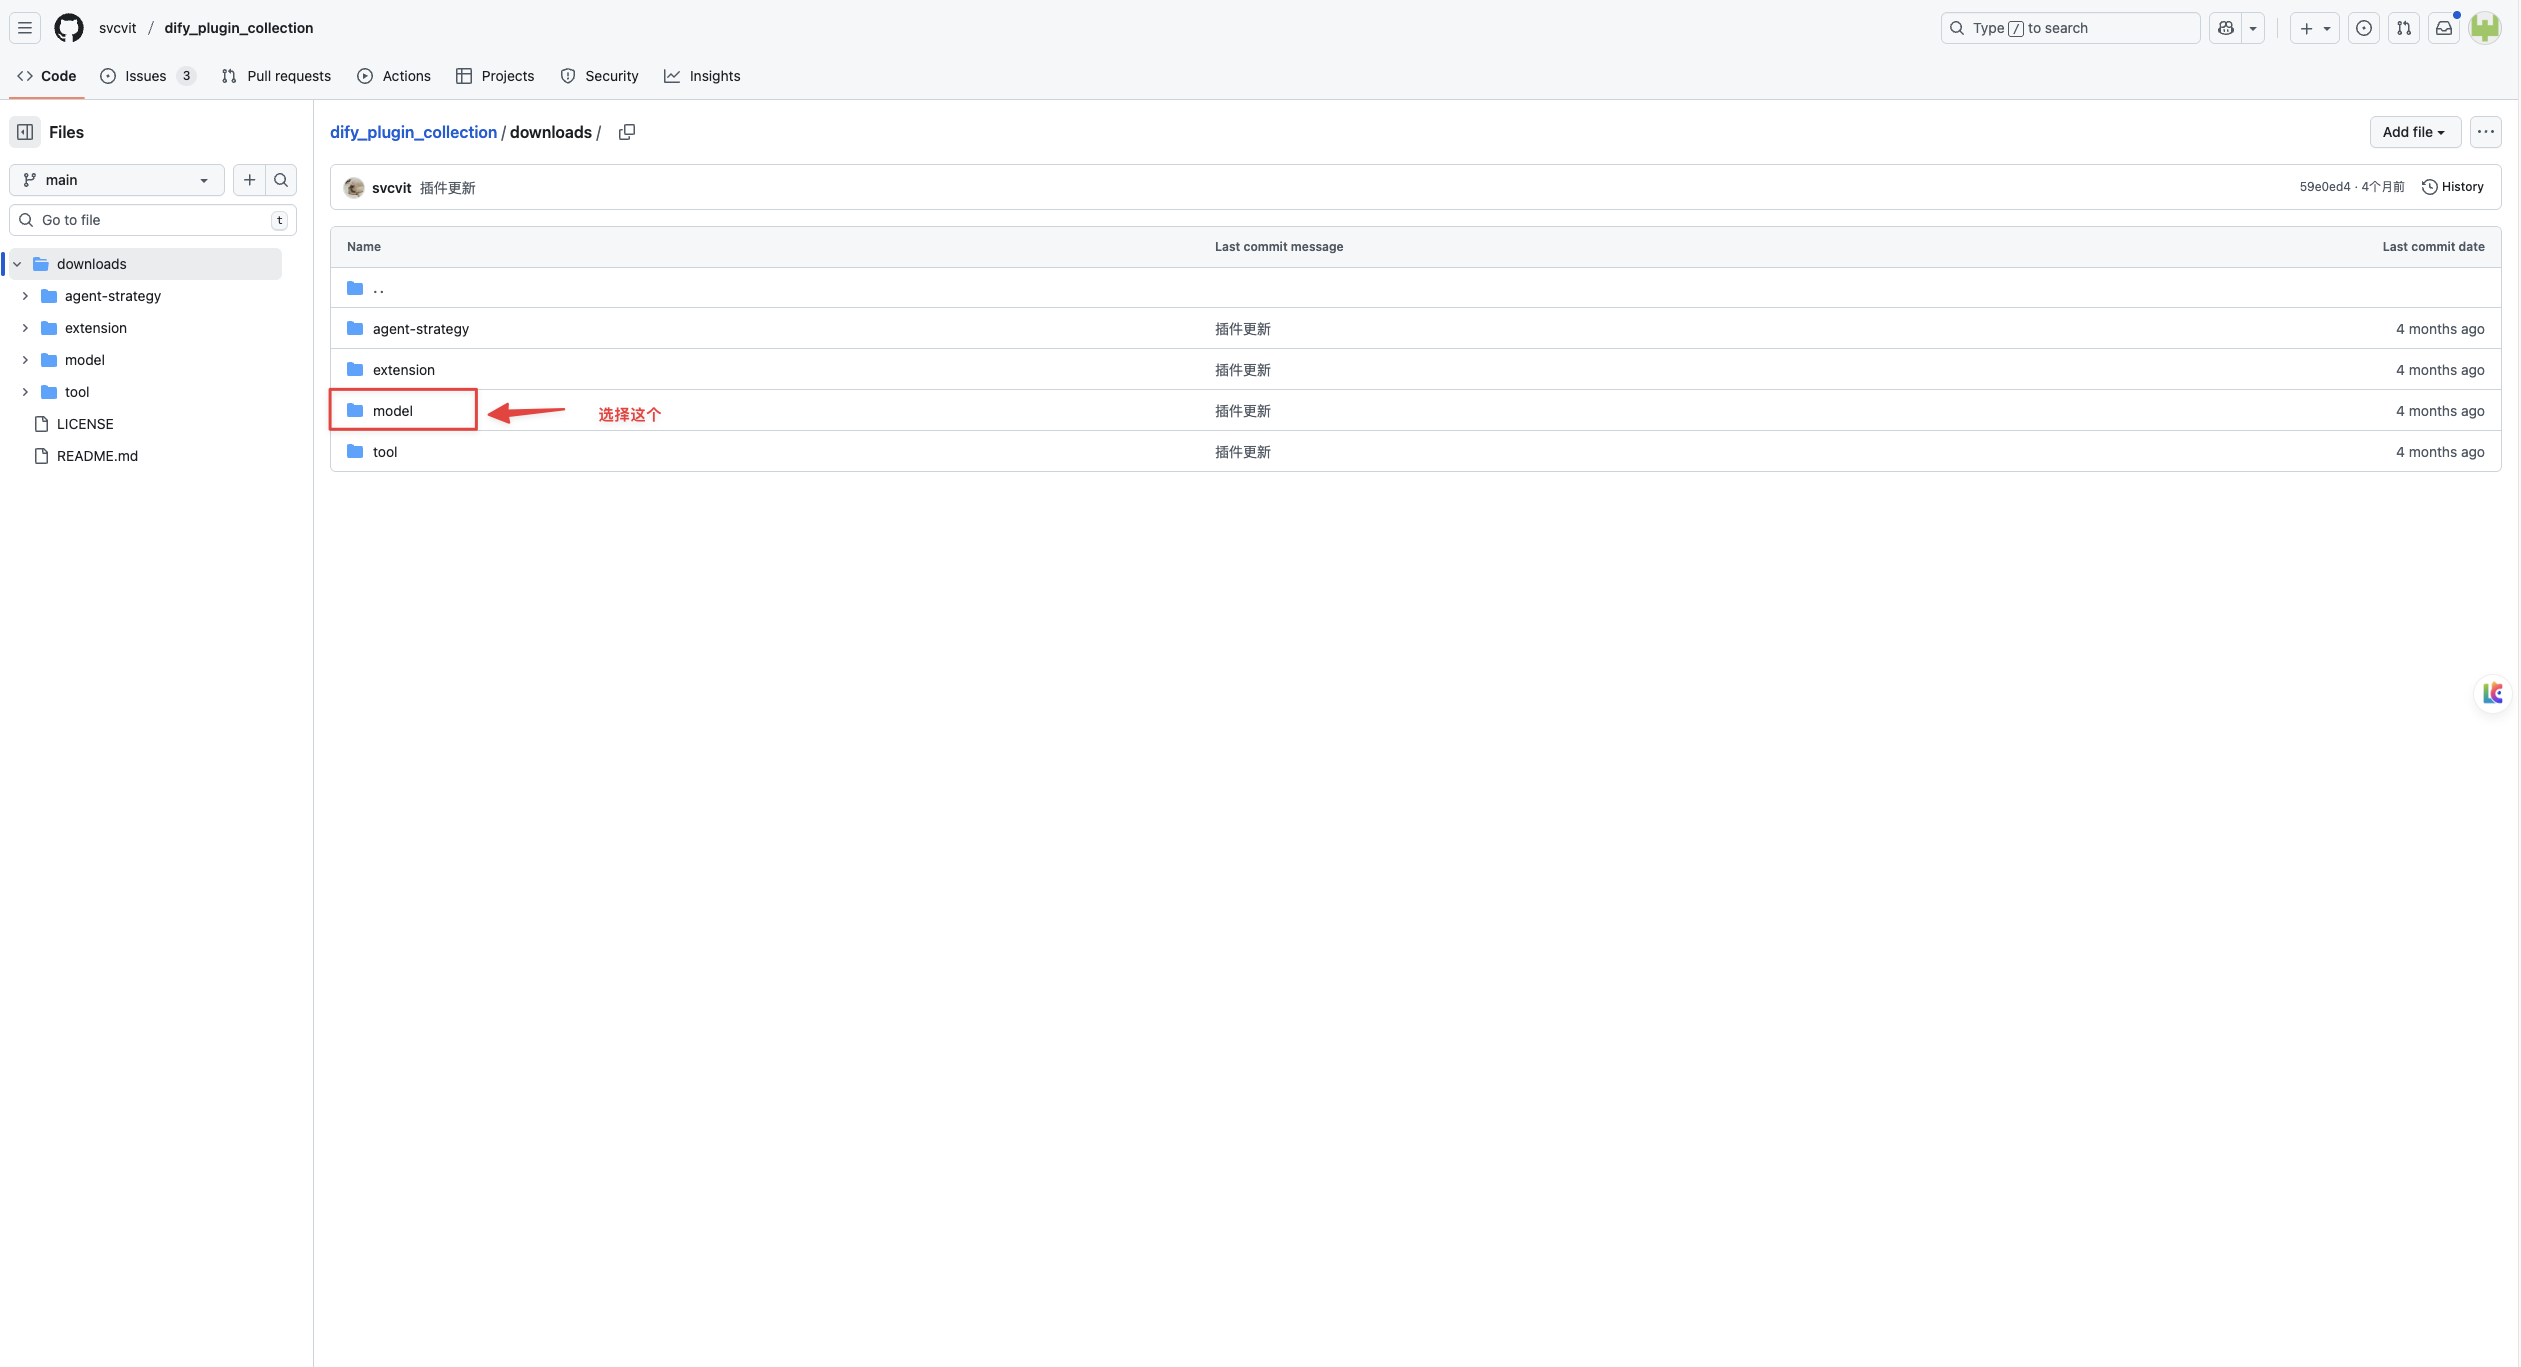The height and width of the screenshot is (1367, 2521).
Task: Click the search files magnifier icon
Action: point(281,180)
